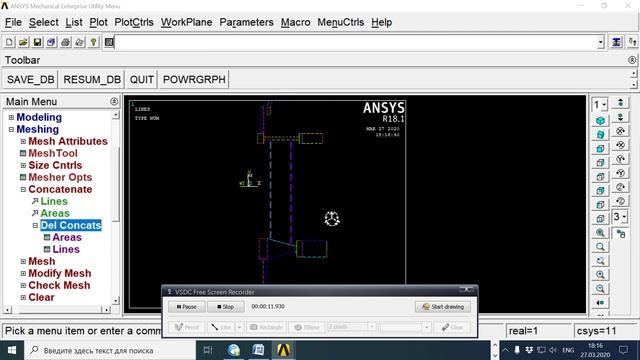Click the Report Generator icon
Viewport: 640px width, 360px height.
(79, 42)
